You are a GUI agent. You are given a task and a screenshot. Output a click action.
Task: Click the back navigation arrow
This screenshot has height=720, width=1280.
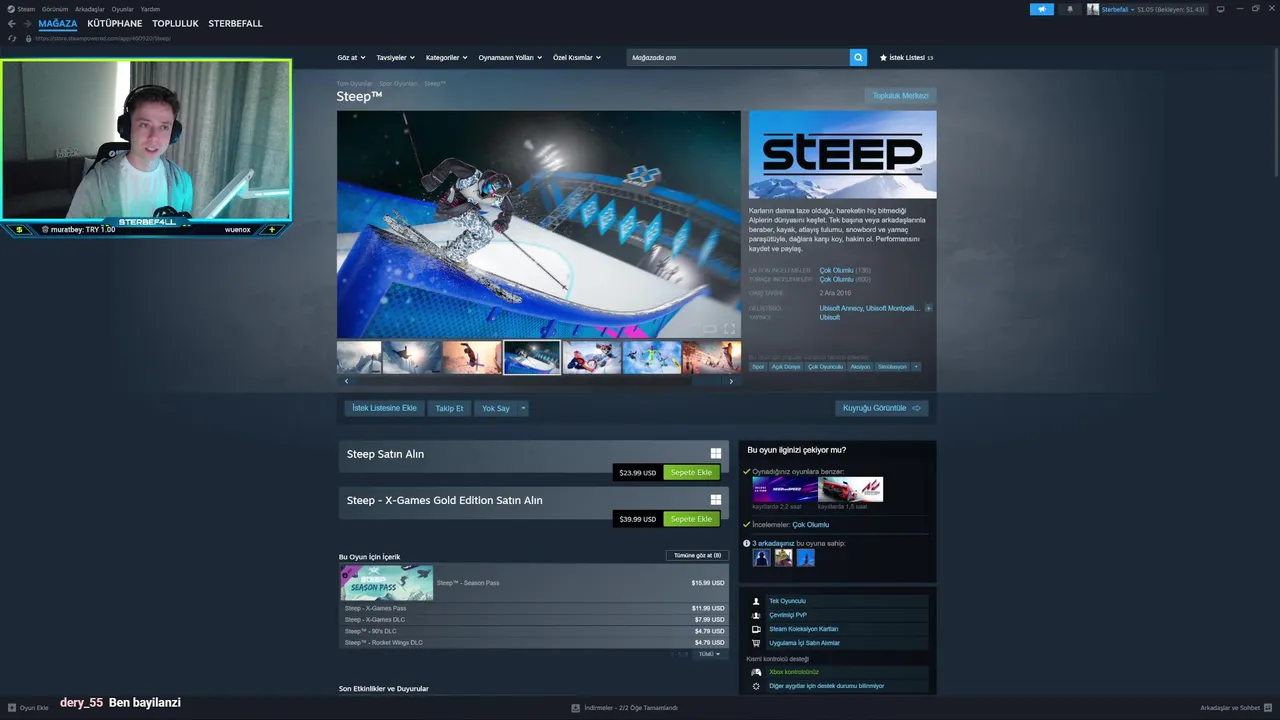[x=12, y=24]
